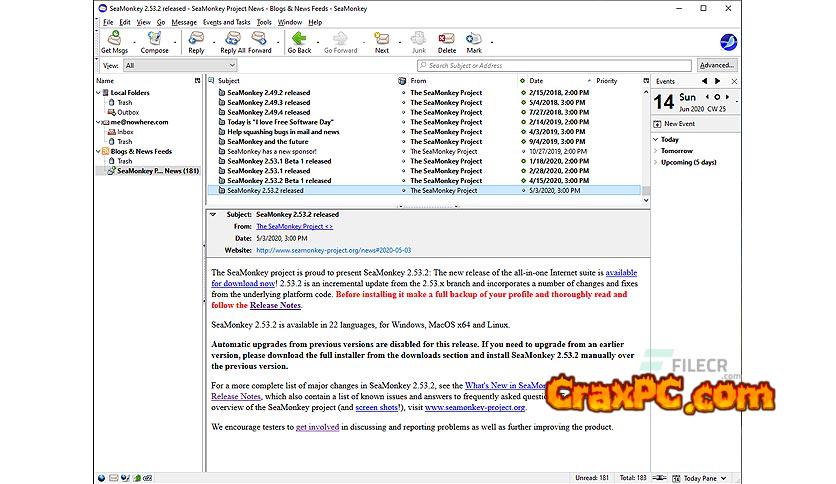Screen dimensions: 836x484
Task: Open the View filter dropdown
Action: point(179,66)
